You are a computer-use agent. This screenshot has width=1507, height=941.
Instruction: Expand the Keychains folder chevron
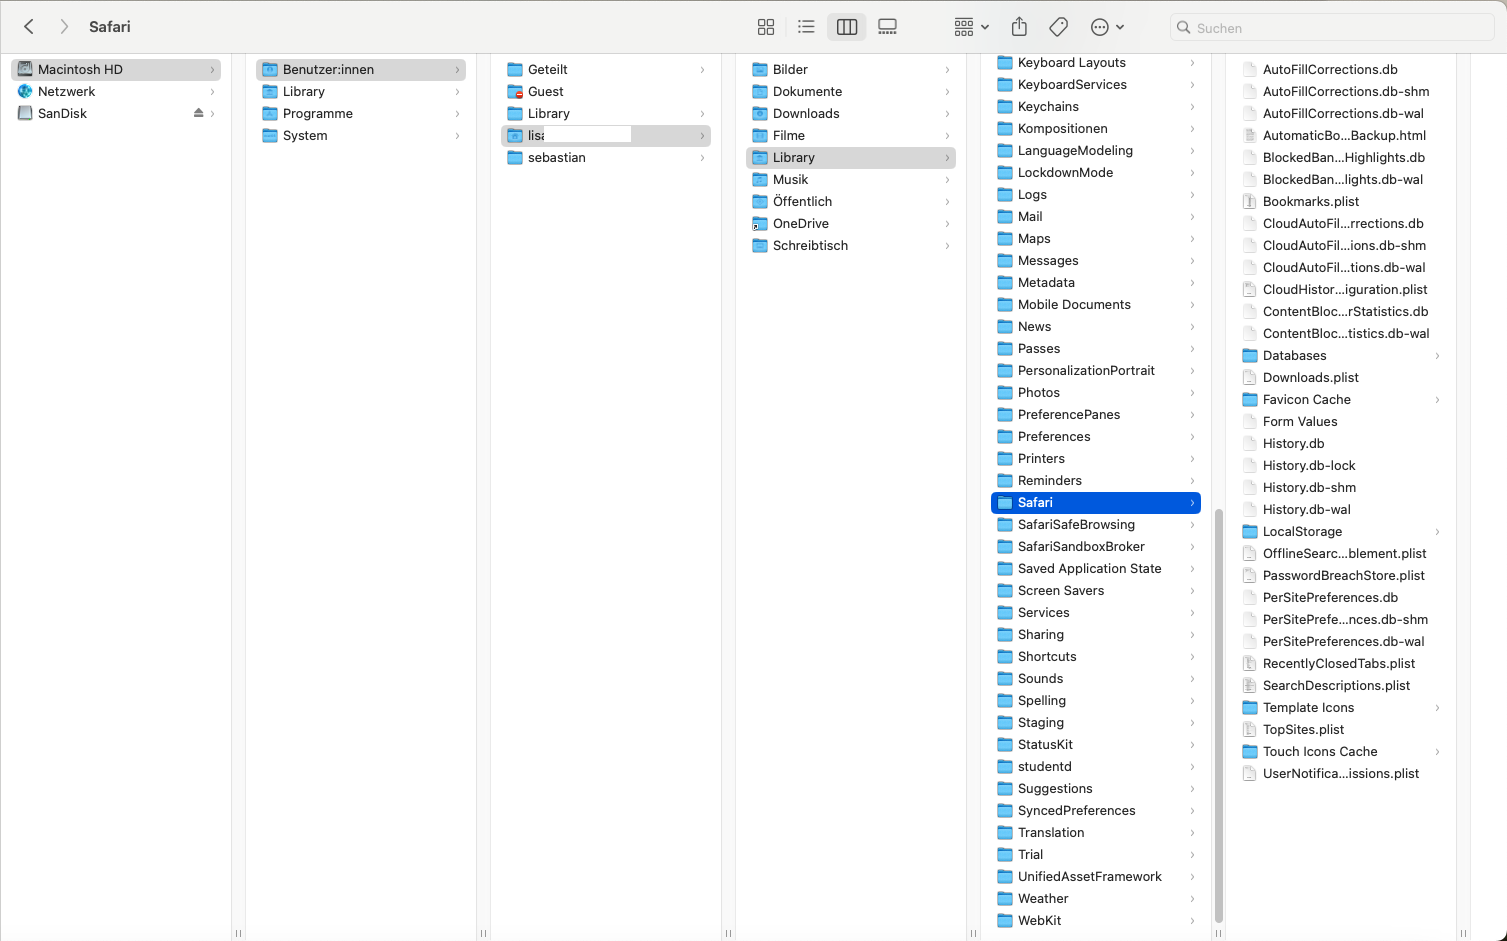click(x=1192, y=106)
